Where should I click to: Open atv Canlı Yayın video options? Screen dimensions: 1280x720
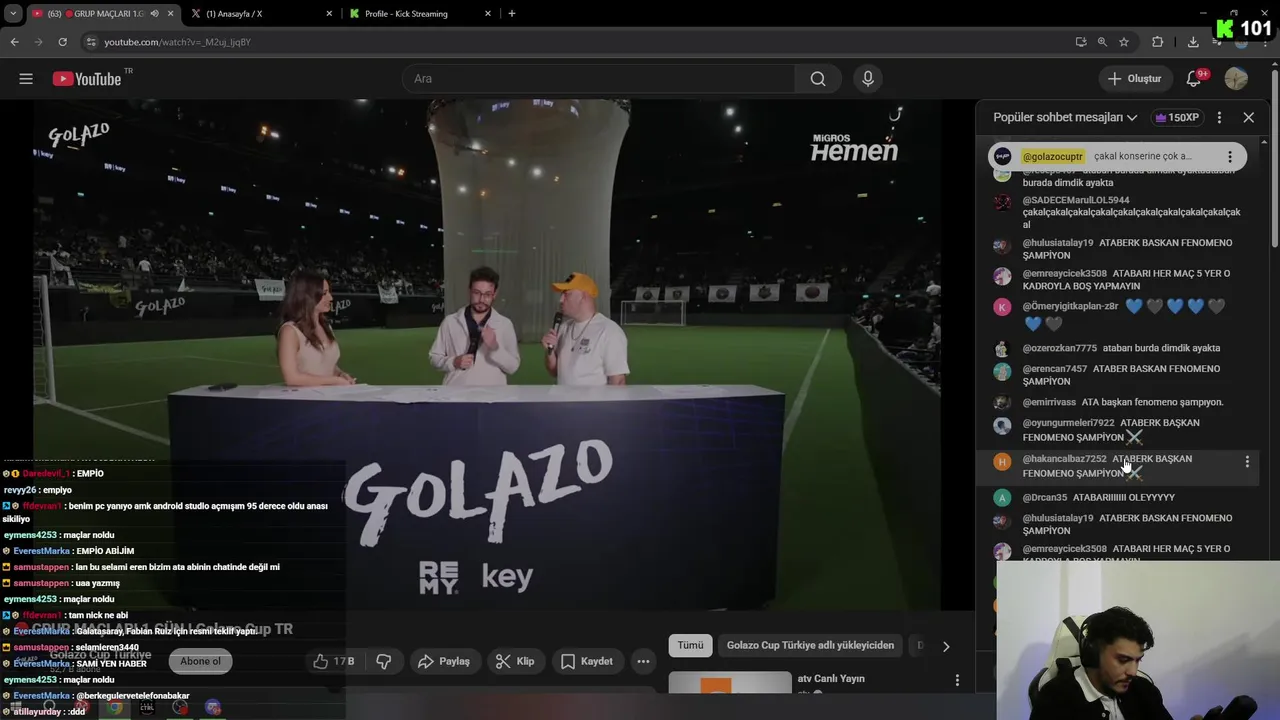(957, 680)
